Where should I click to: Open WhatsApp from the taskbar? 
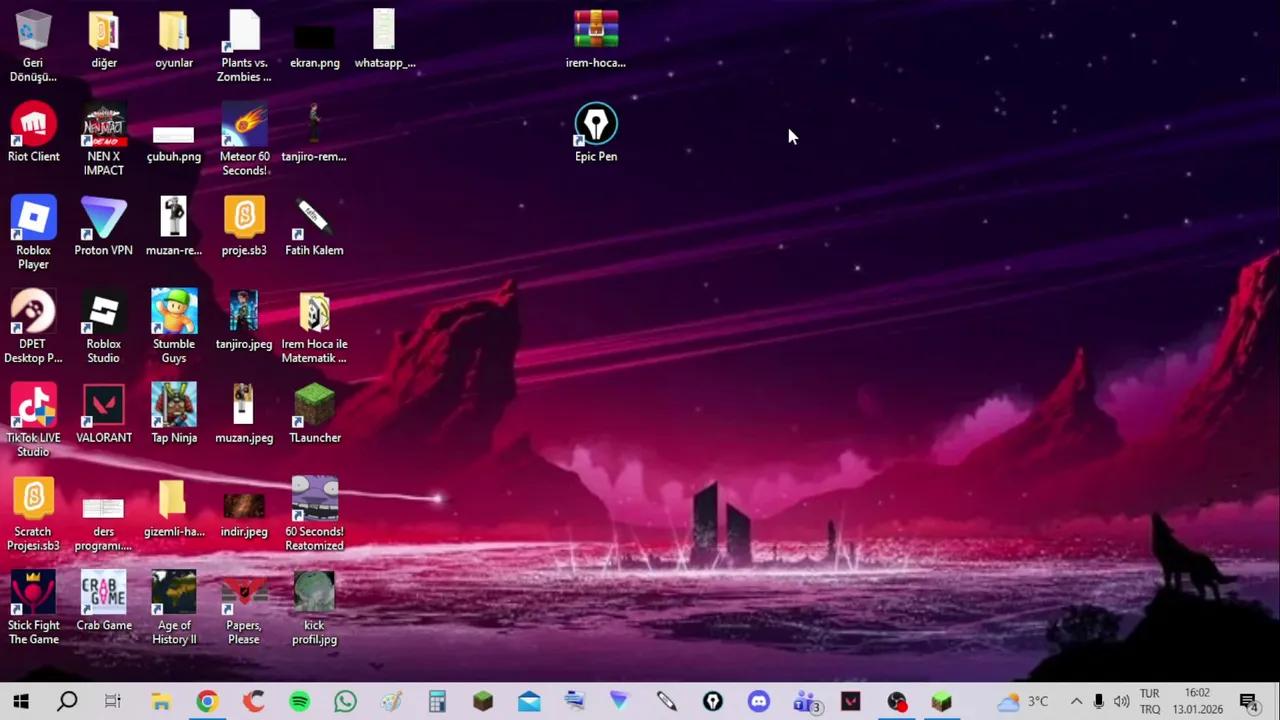pos(345,702)
